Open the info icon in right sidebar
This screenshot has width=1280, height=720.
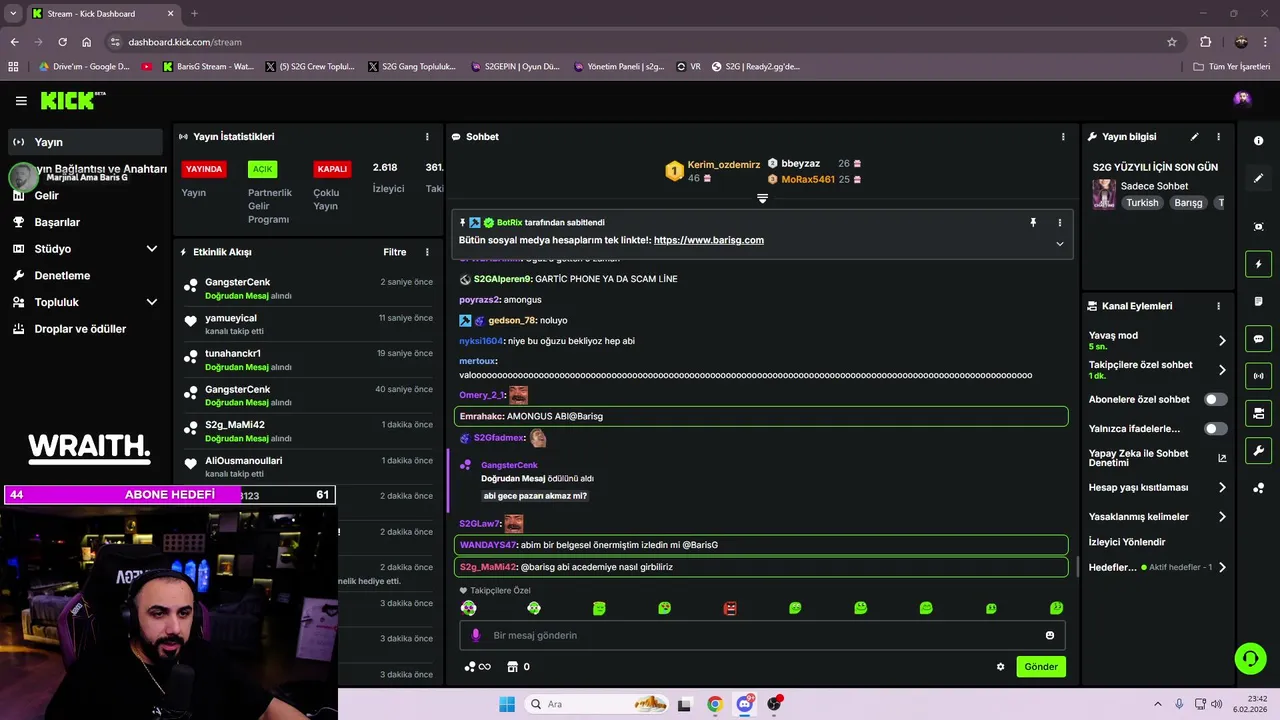click(x=1258, y=141)
